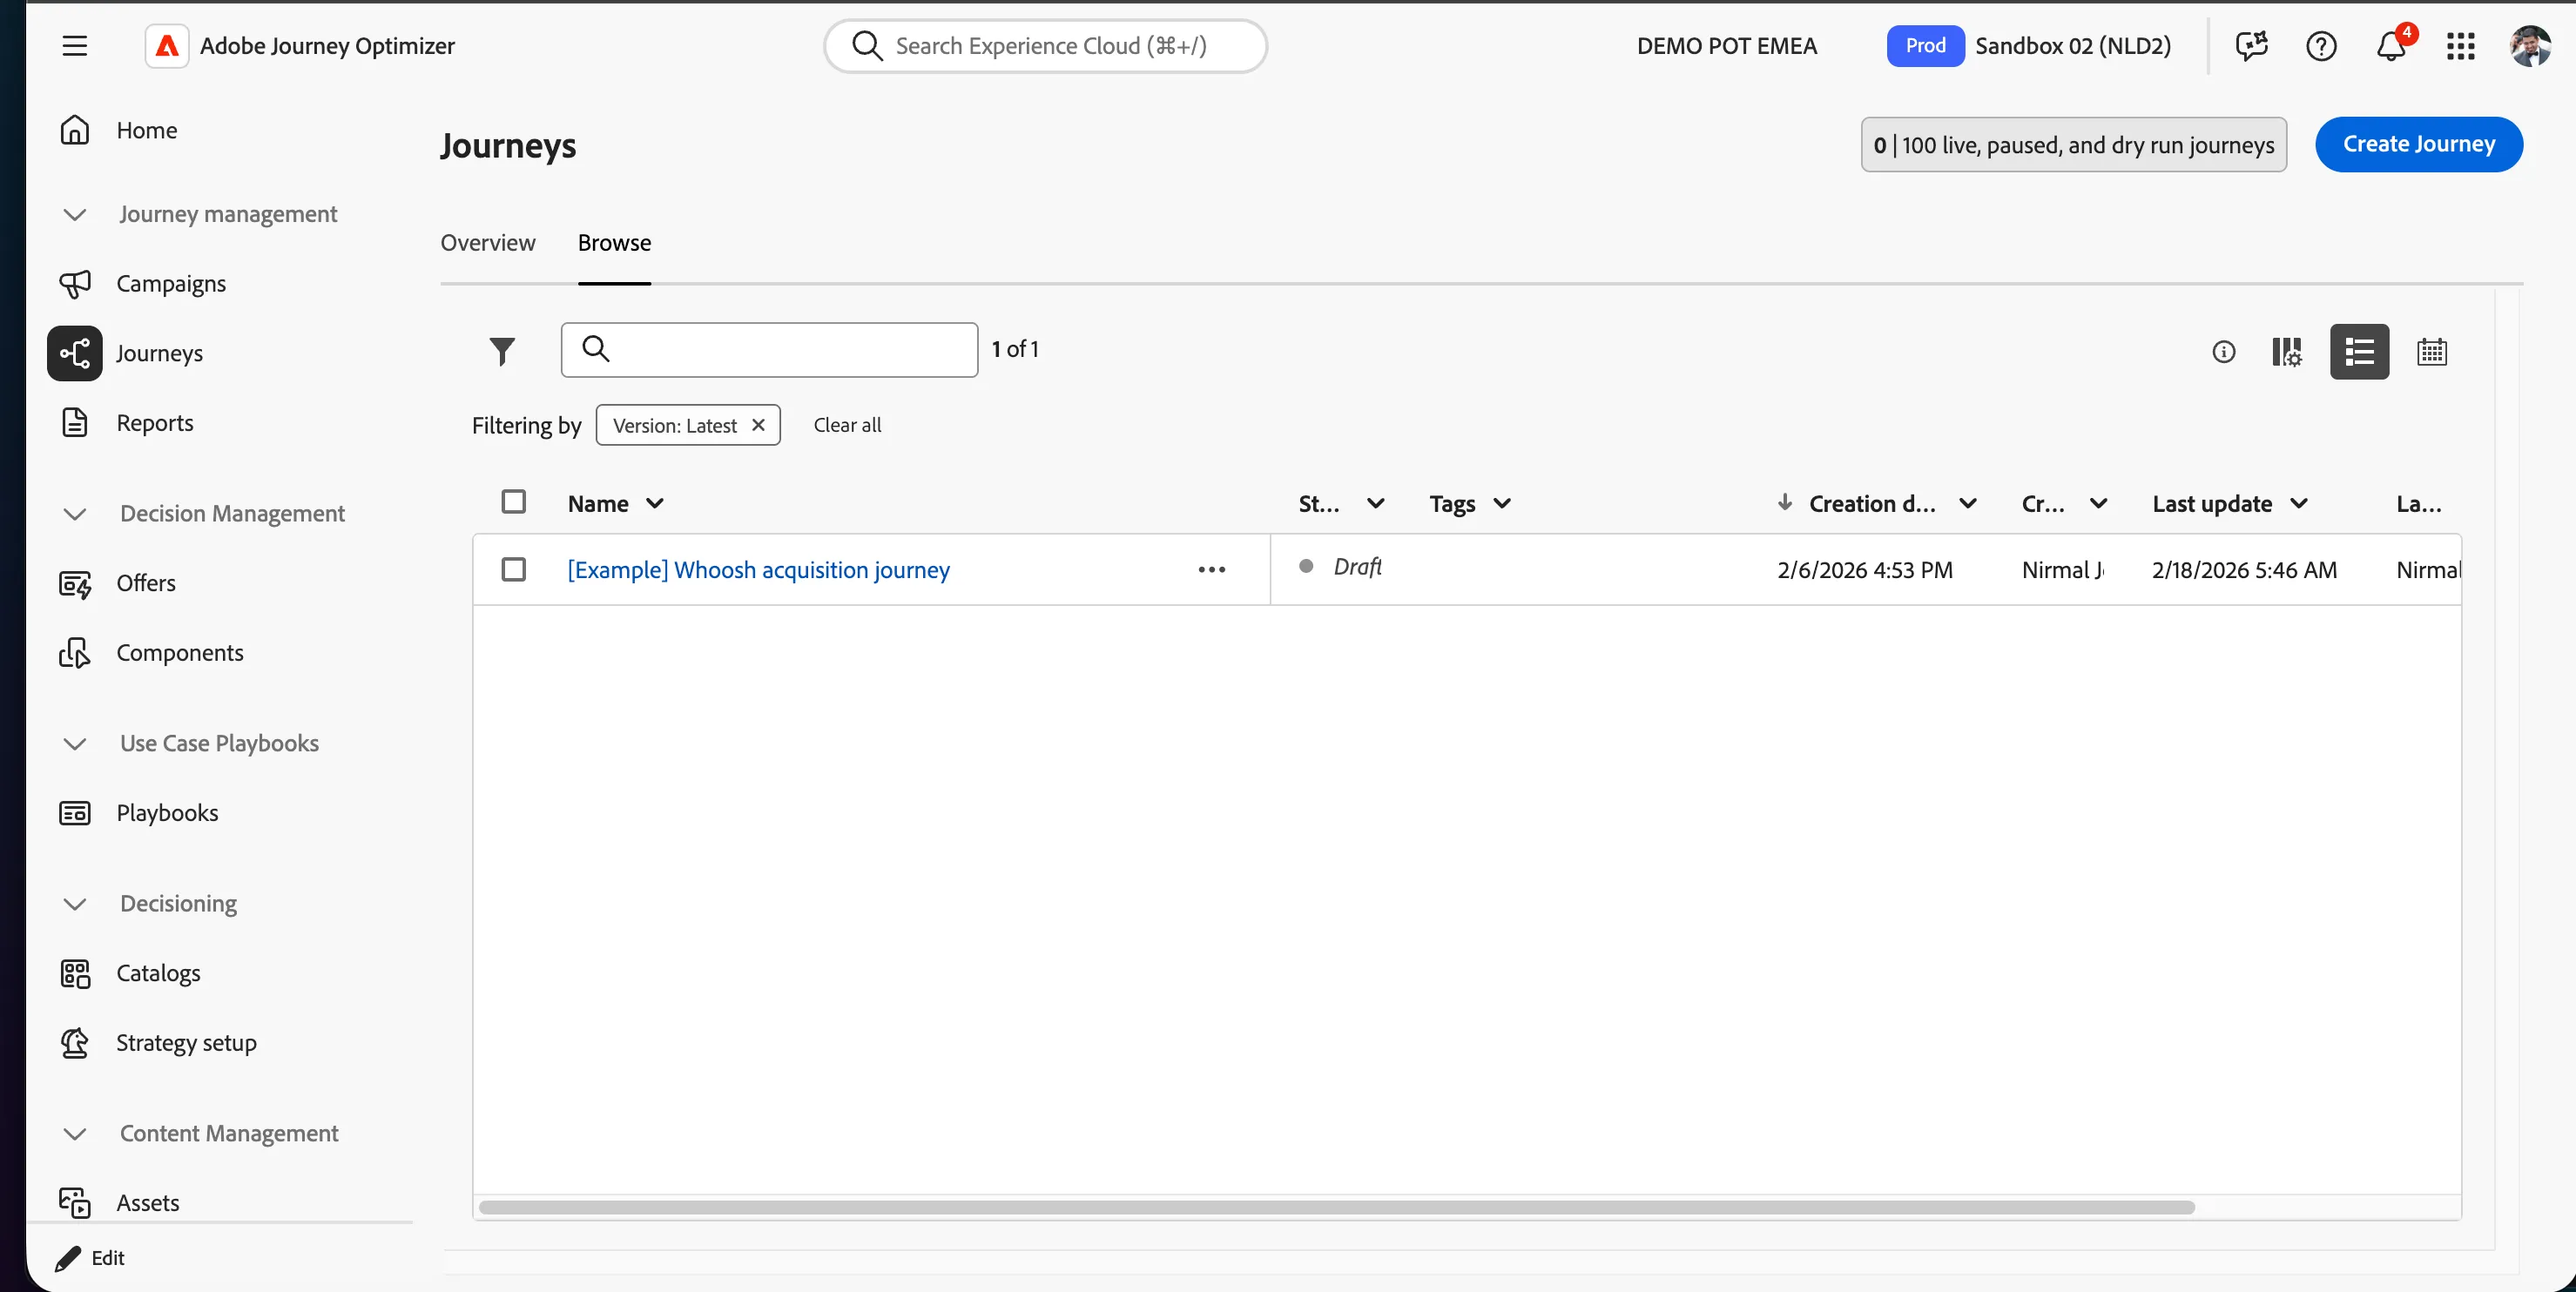This screenshot has height=1292, width=2576.
Task: Open the Tags column dropdown
Action: pyautogui.click(x=1502, y=504)
